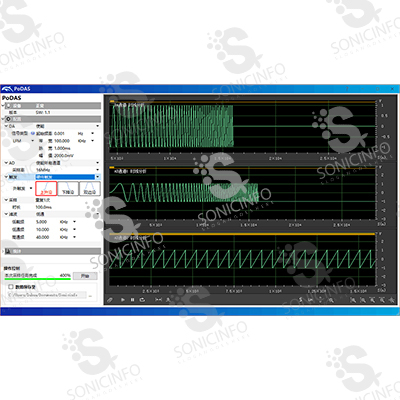Click the save path input field

(47, 295)
